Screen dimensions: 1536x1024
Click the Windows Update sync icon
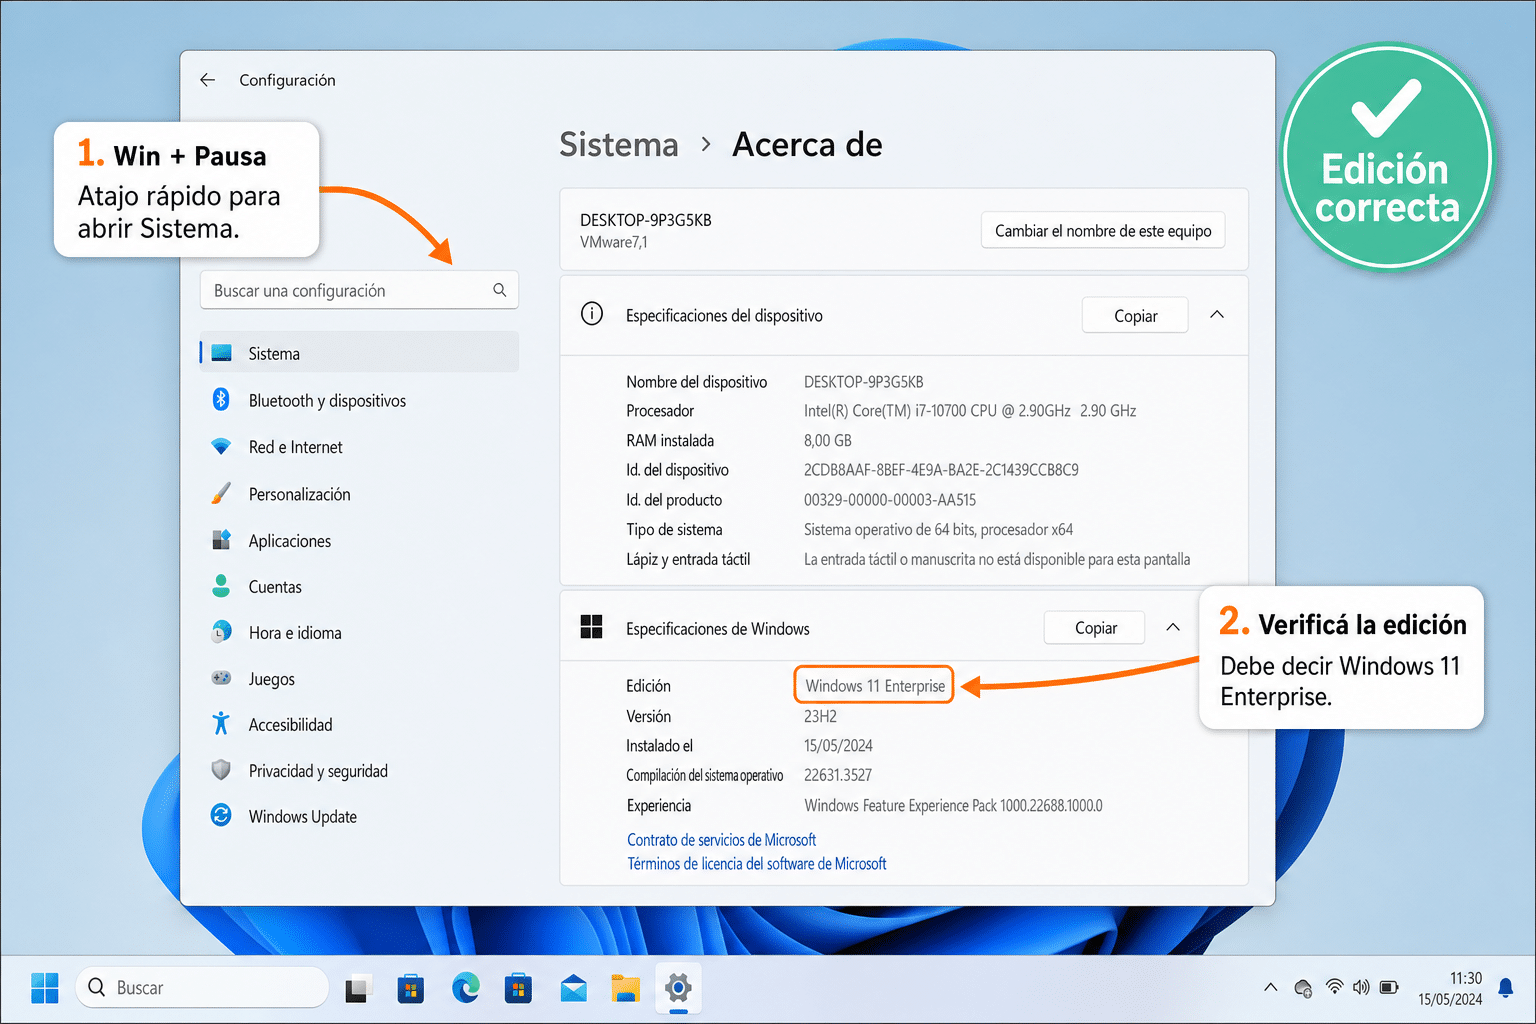(221, 815)
